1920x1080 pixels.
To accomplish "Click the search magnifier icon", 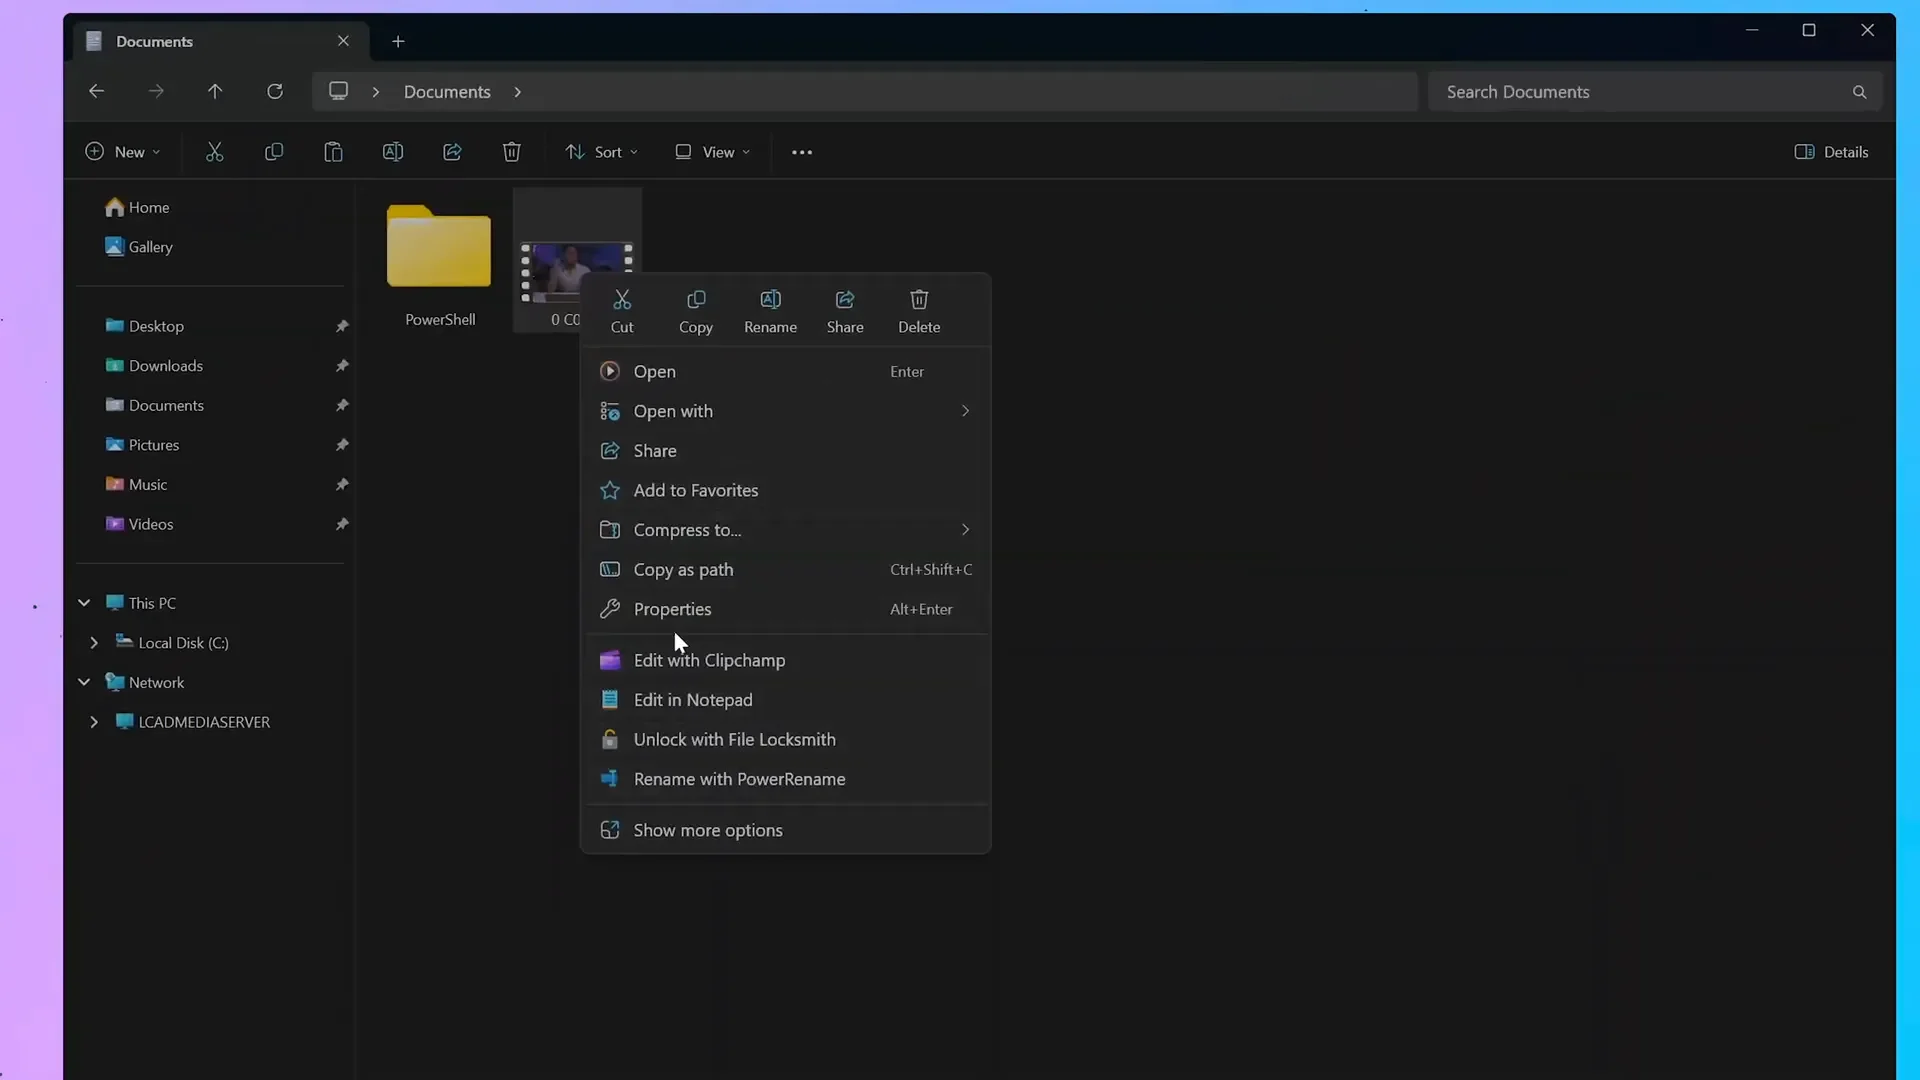I will click(x=1859, y=92).
